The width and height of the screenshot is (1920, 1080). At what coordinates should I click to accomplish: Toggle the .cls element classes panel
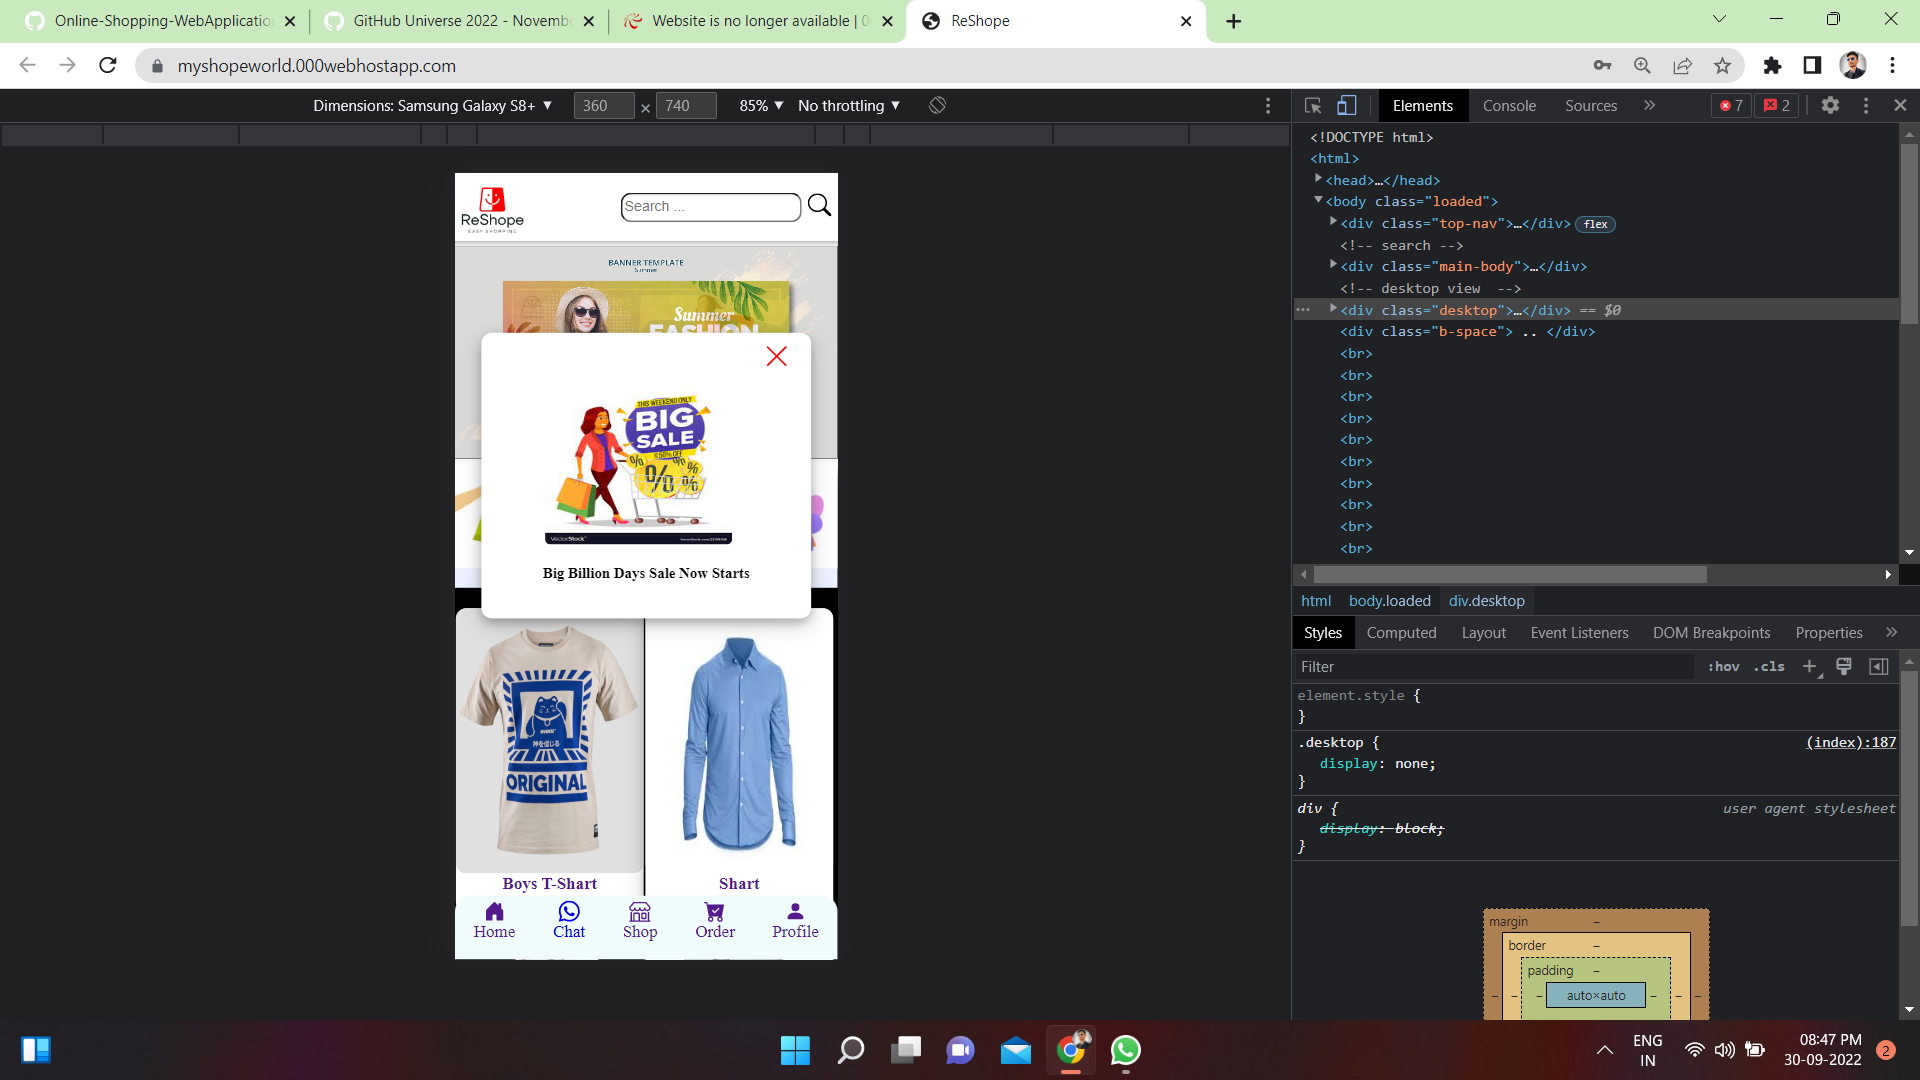(1770, 666)
